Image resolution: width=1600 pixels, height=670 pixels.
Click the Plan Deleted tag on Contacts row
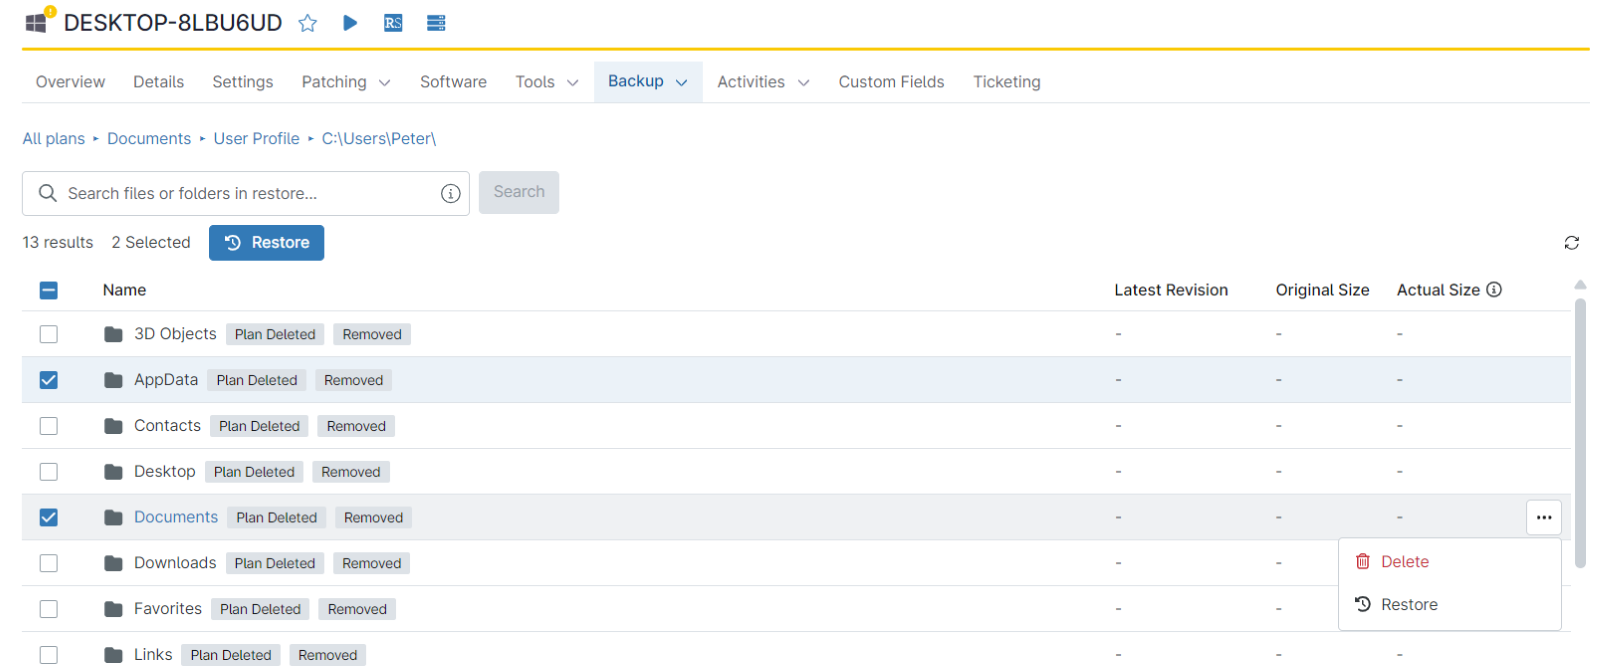tap(259, 426)
